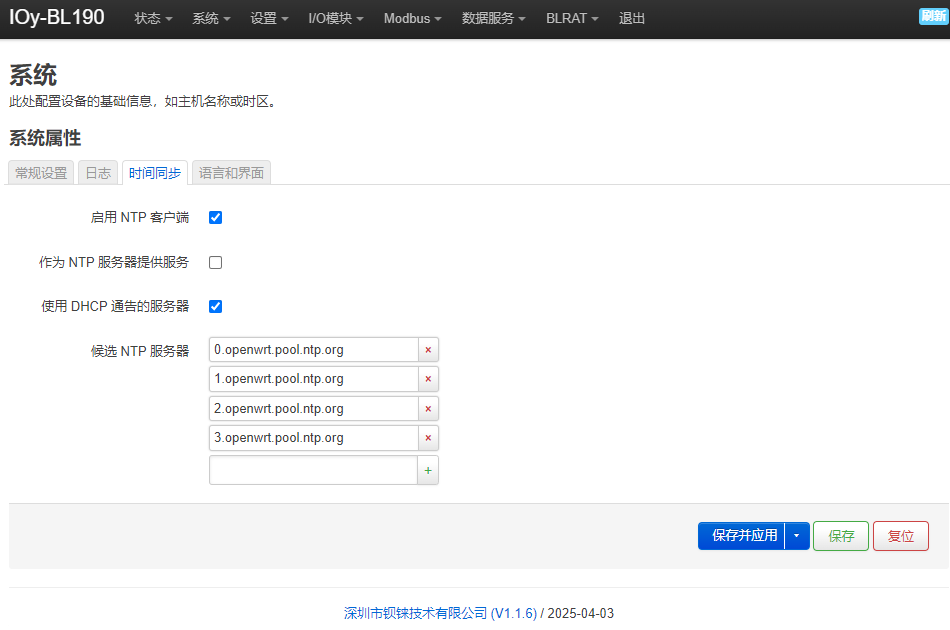
Task: Uncheck 使用 DHCP 通告的服务器 option
Action: 216,307
